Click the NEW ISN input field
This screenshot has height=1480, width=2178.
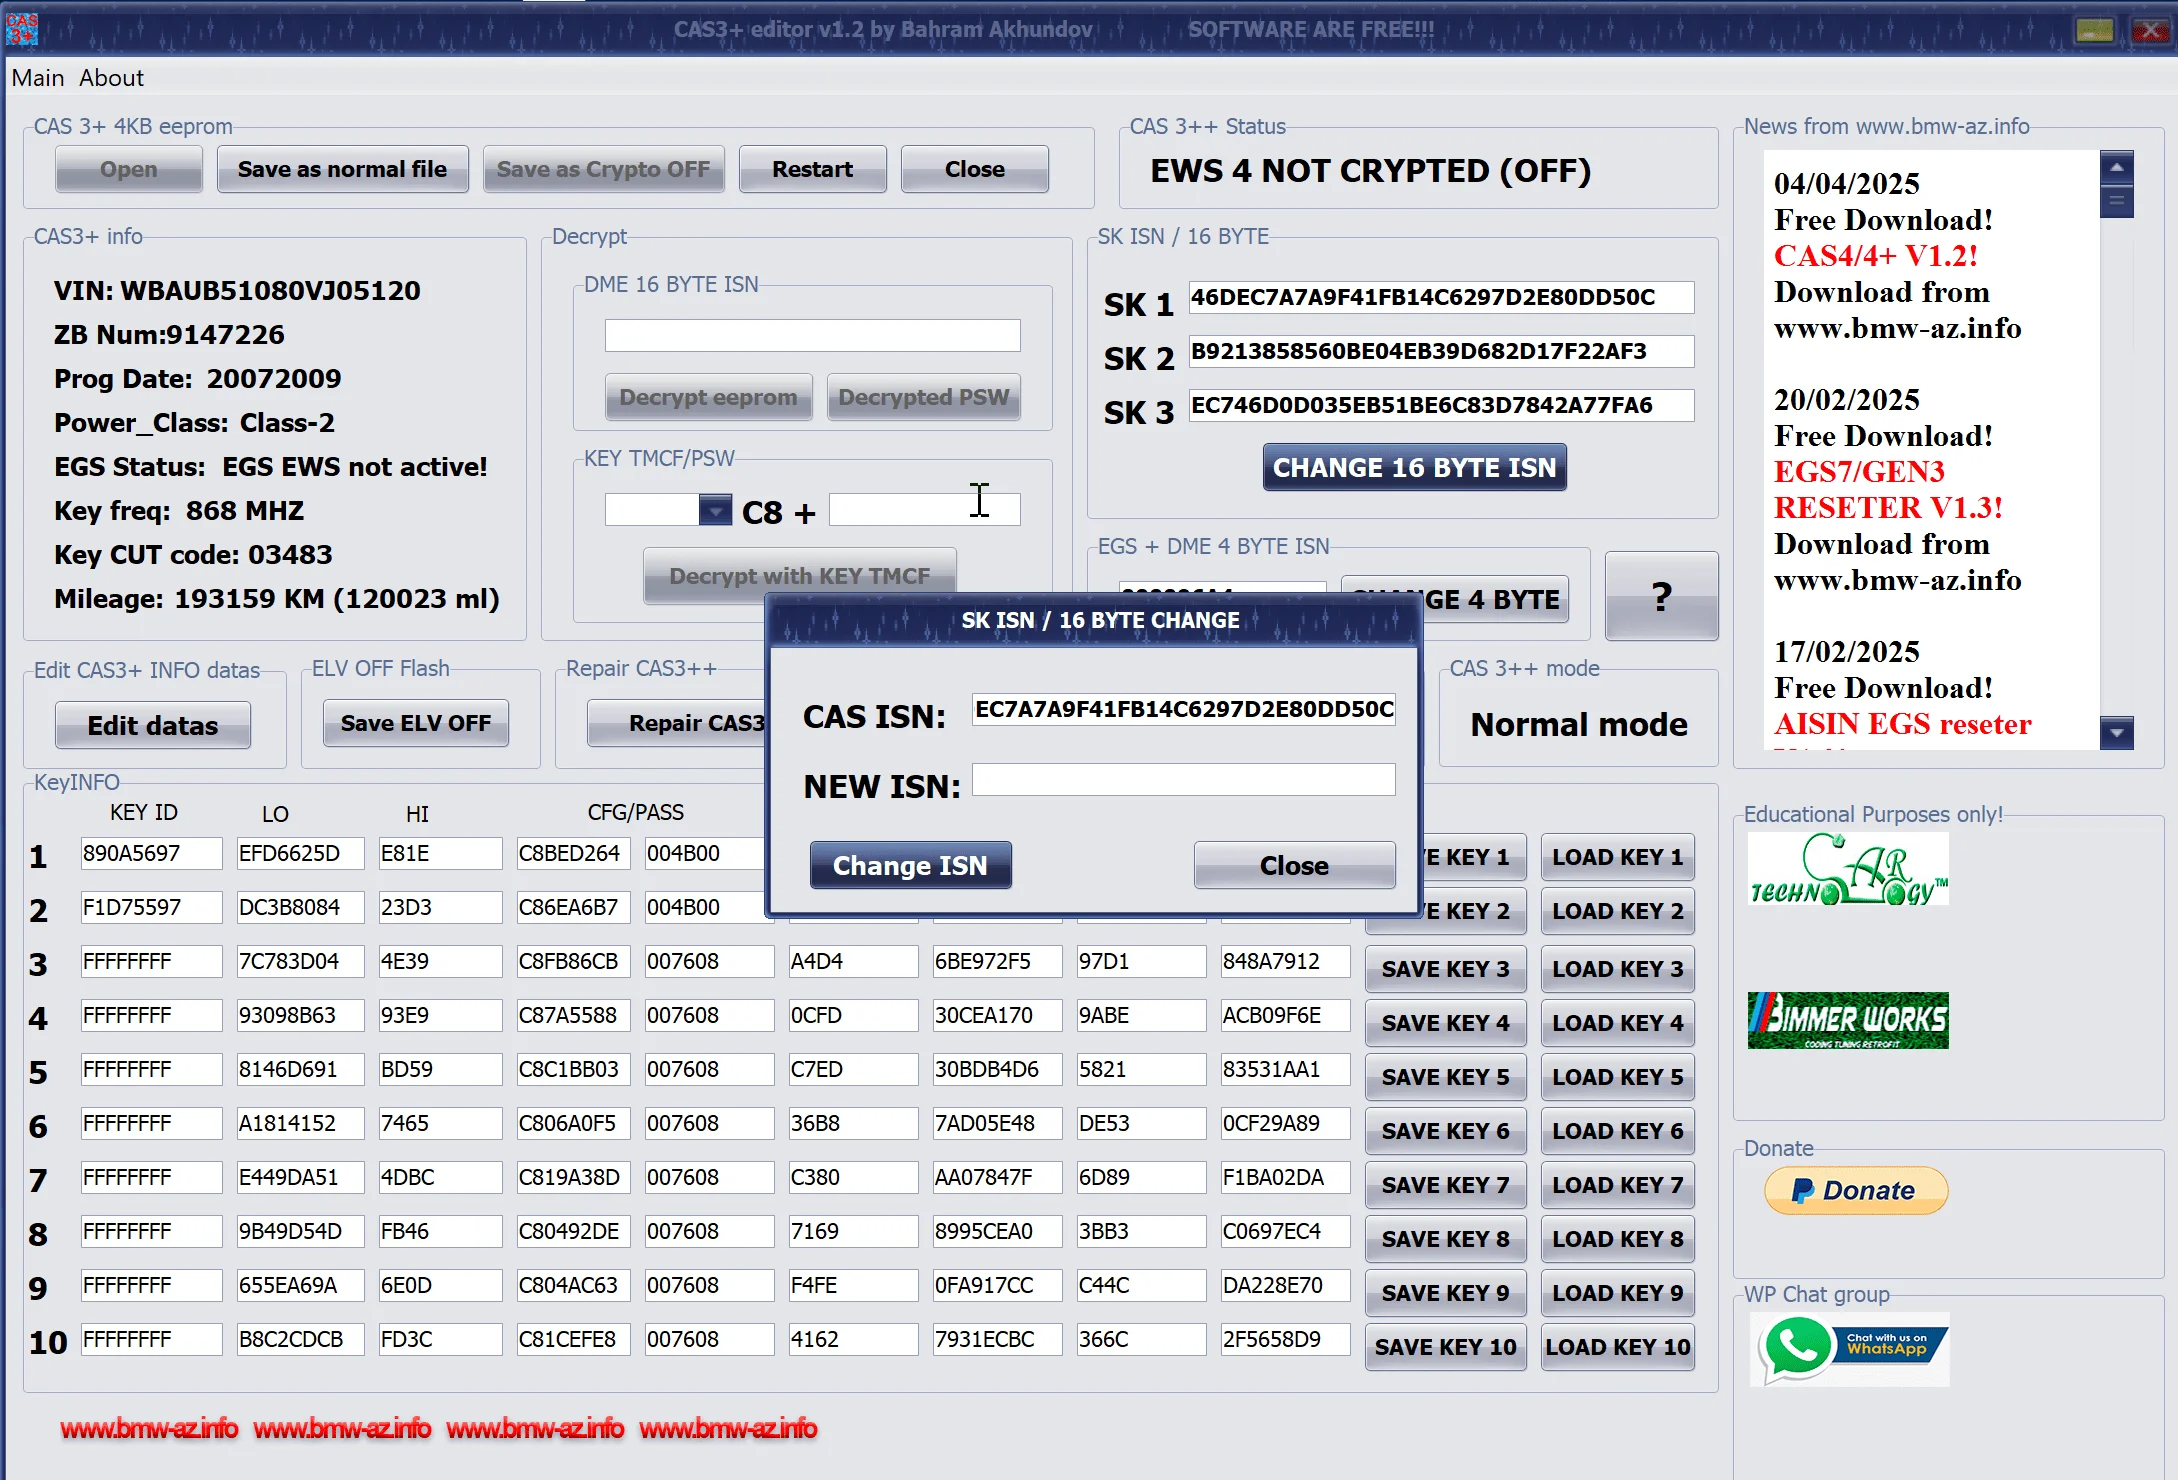pos(1183,780)
